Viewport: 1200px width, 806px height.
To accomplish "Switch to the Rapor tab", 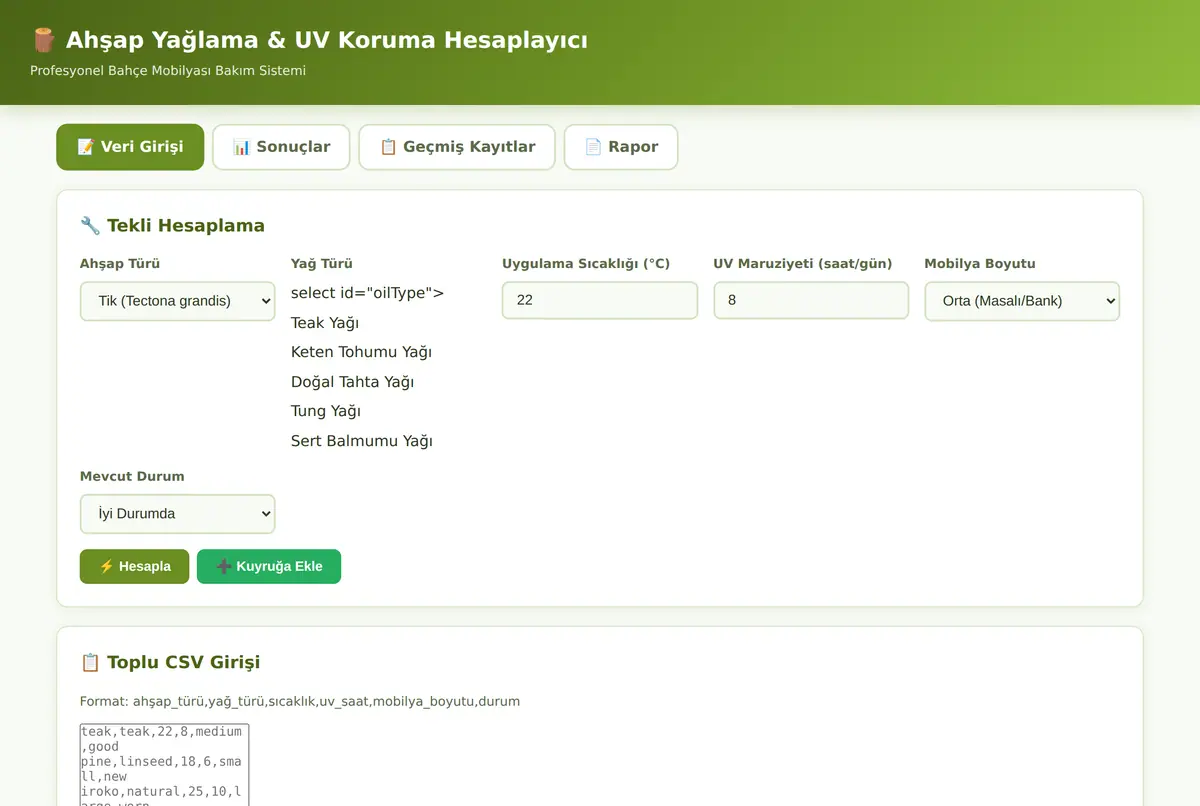I will coord(621,147).
